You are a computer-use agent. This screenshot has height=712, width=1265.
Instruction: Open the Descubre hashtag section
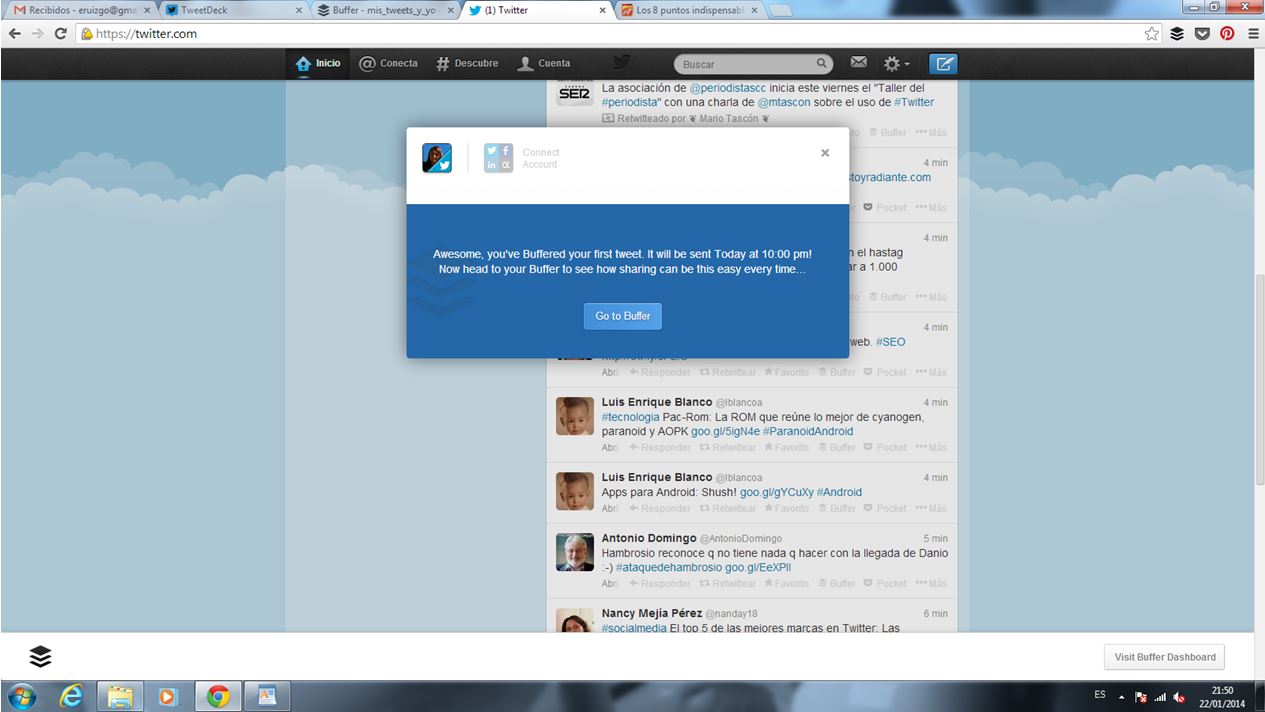(466, 63)
